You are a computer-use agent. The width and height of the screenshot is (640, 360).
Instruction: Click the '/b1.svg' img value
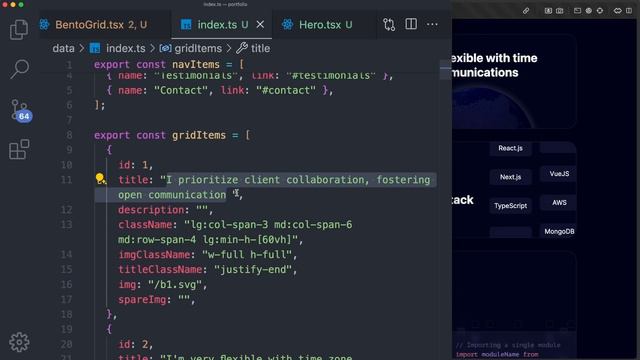pyautogui.click(x=174, y=284)
